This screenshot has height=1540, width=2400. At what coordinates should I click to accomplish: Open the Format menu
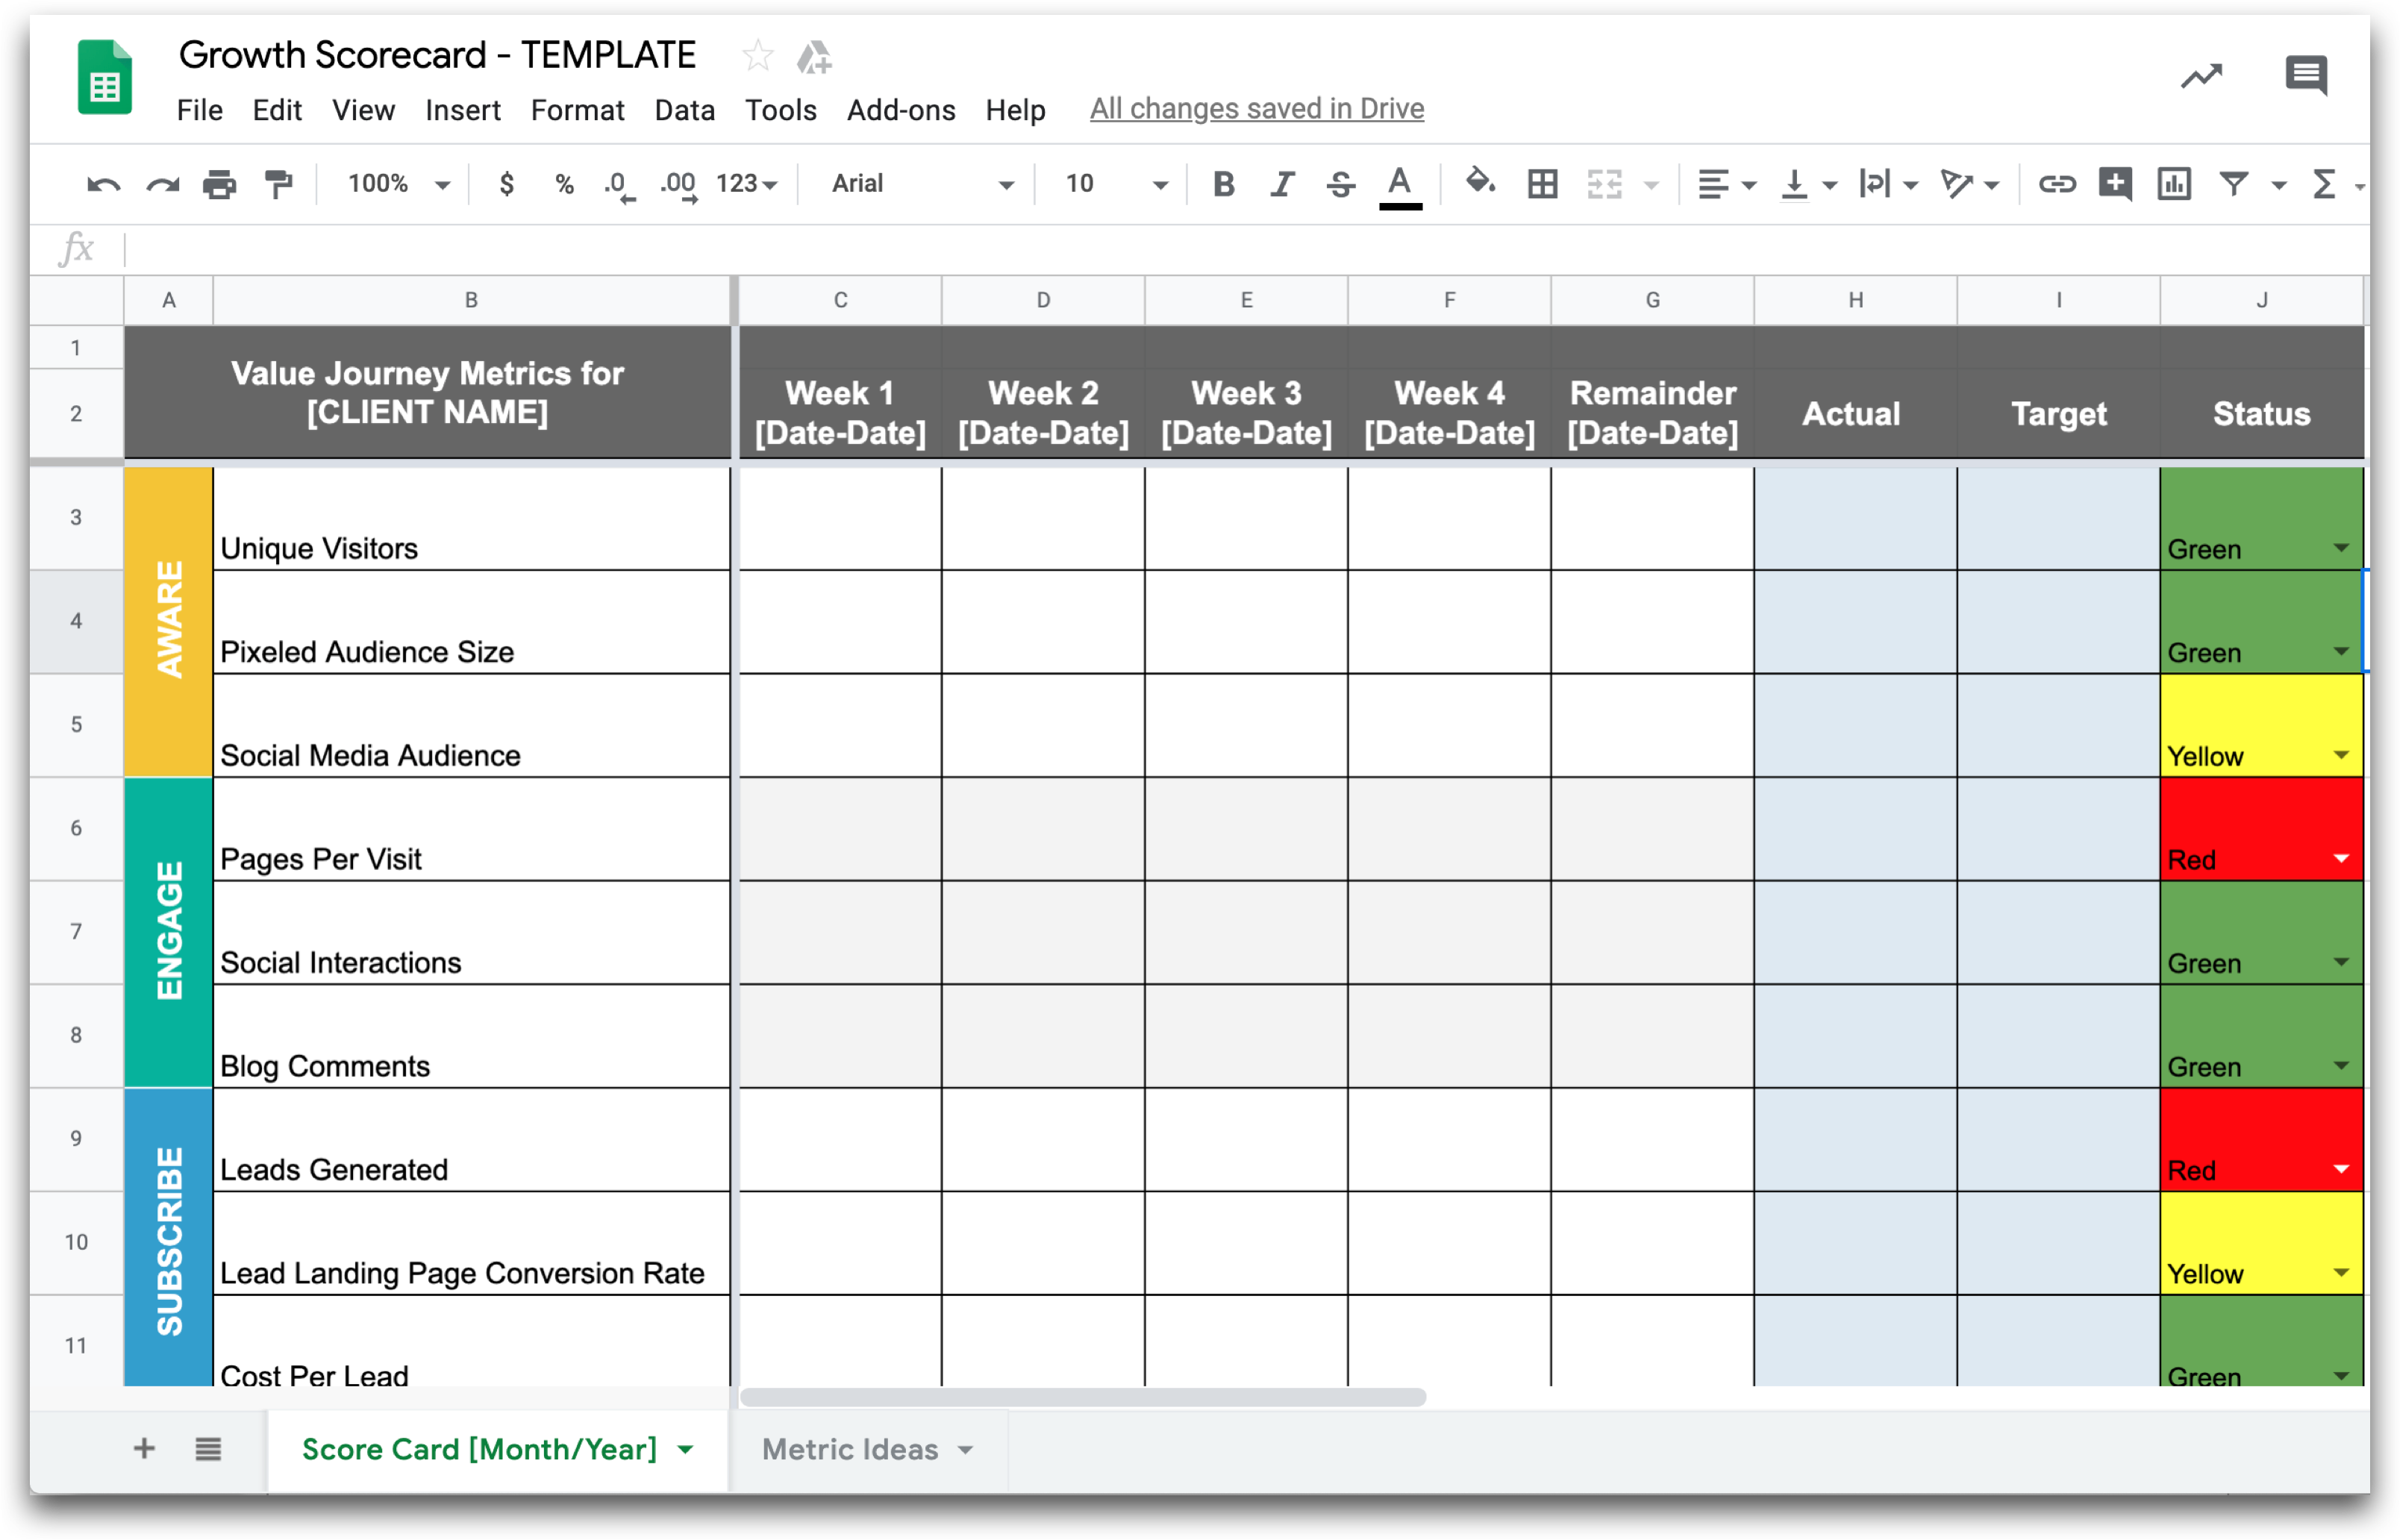point(577,110)
